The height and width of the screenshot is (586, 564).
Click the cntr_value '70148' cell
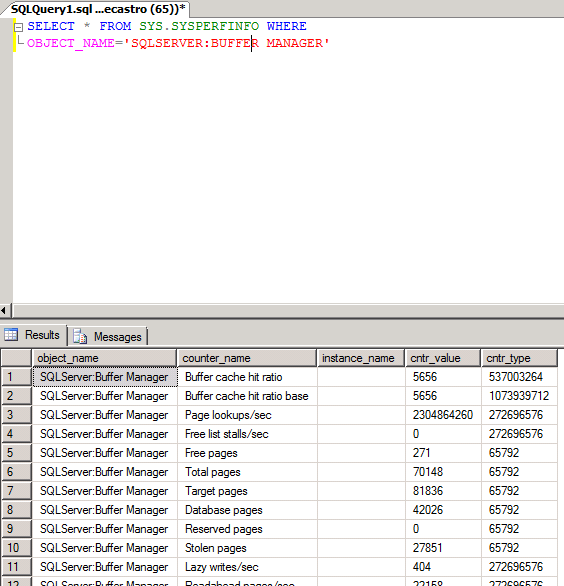[x=443, y=472]
